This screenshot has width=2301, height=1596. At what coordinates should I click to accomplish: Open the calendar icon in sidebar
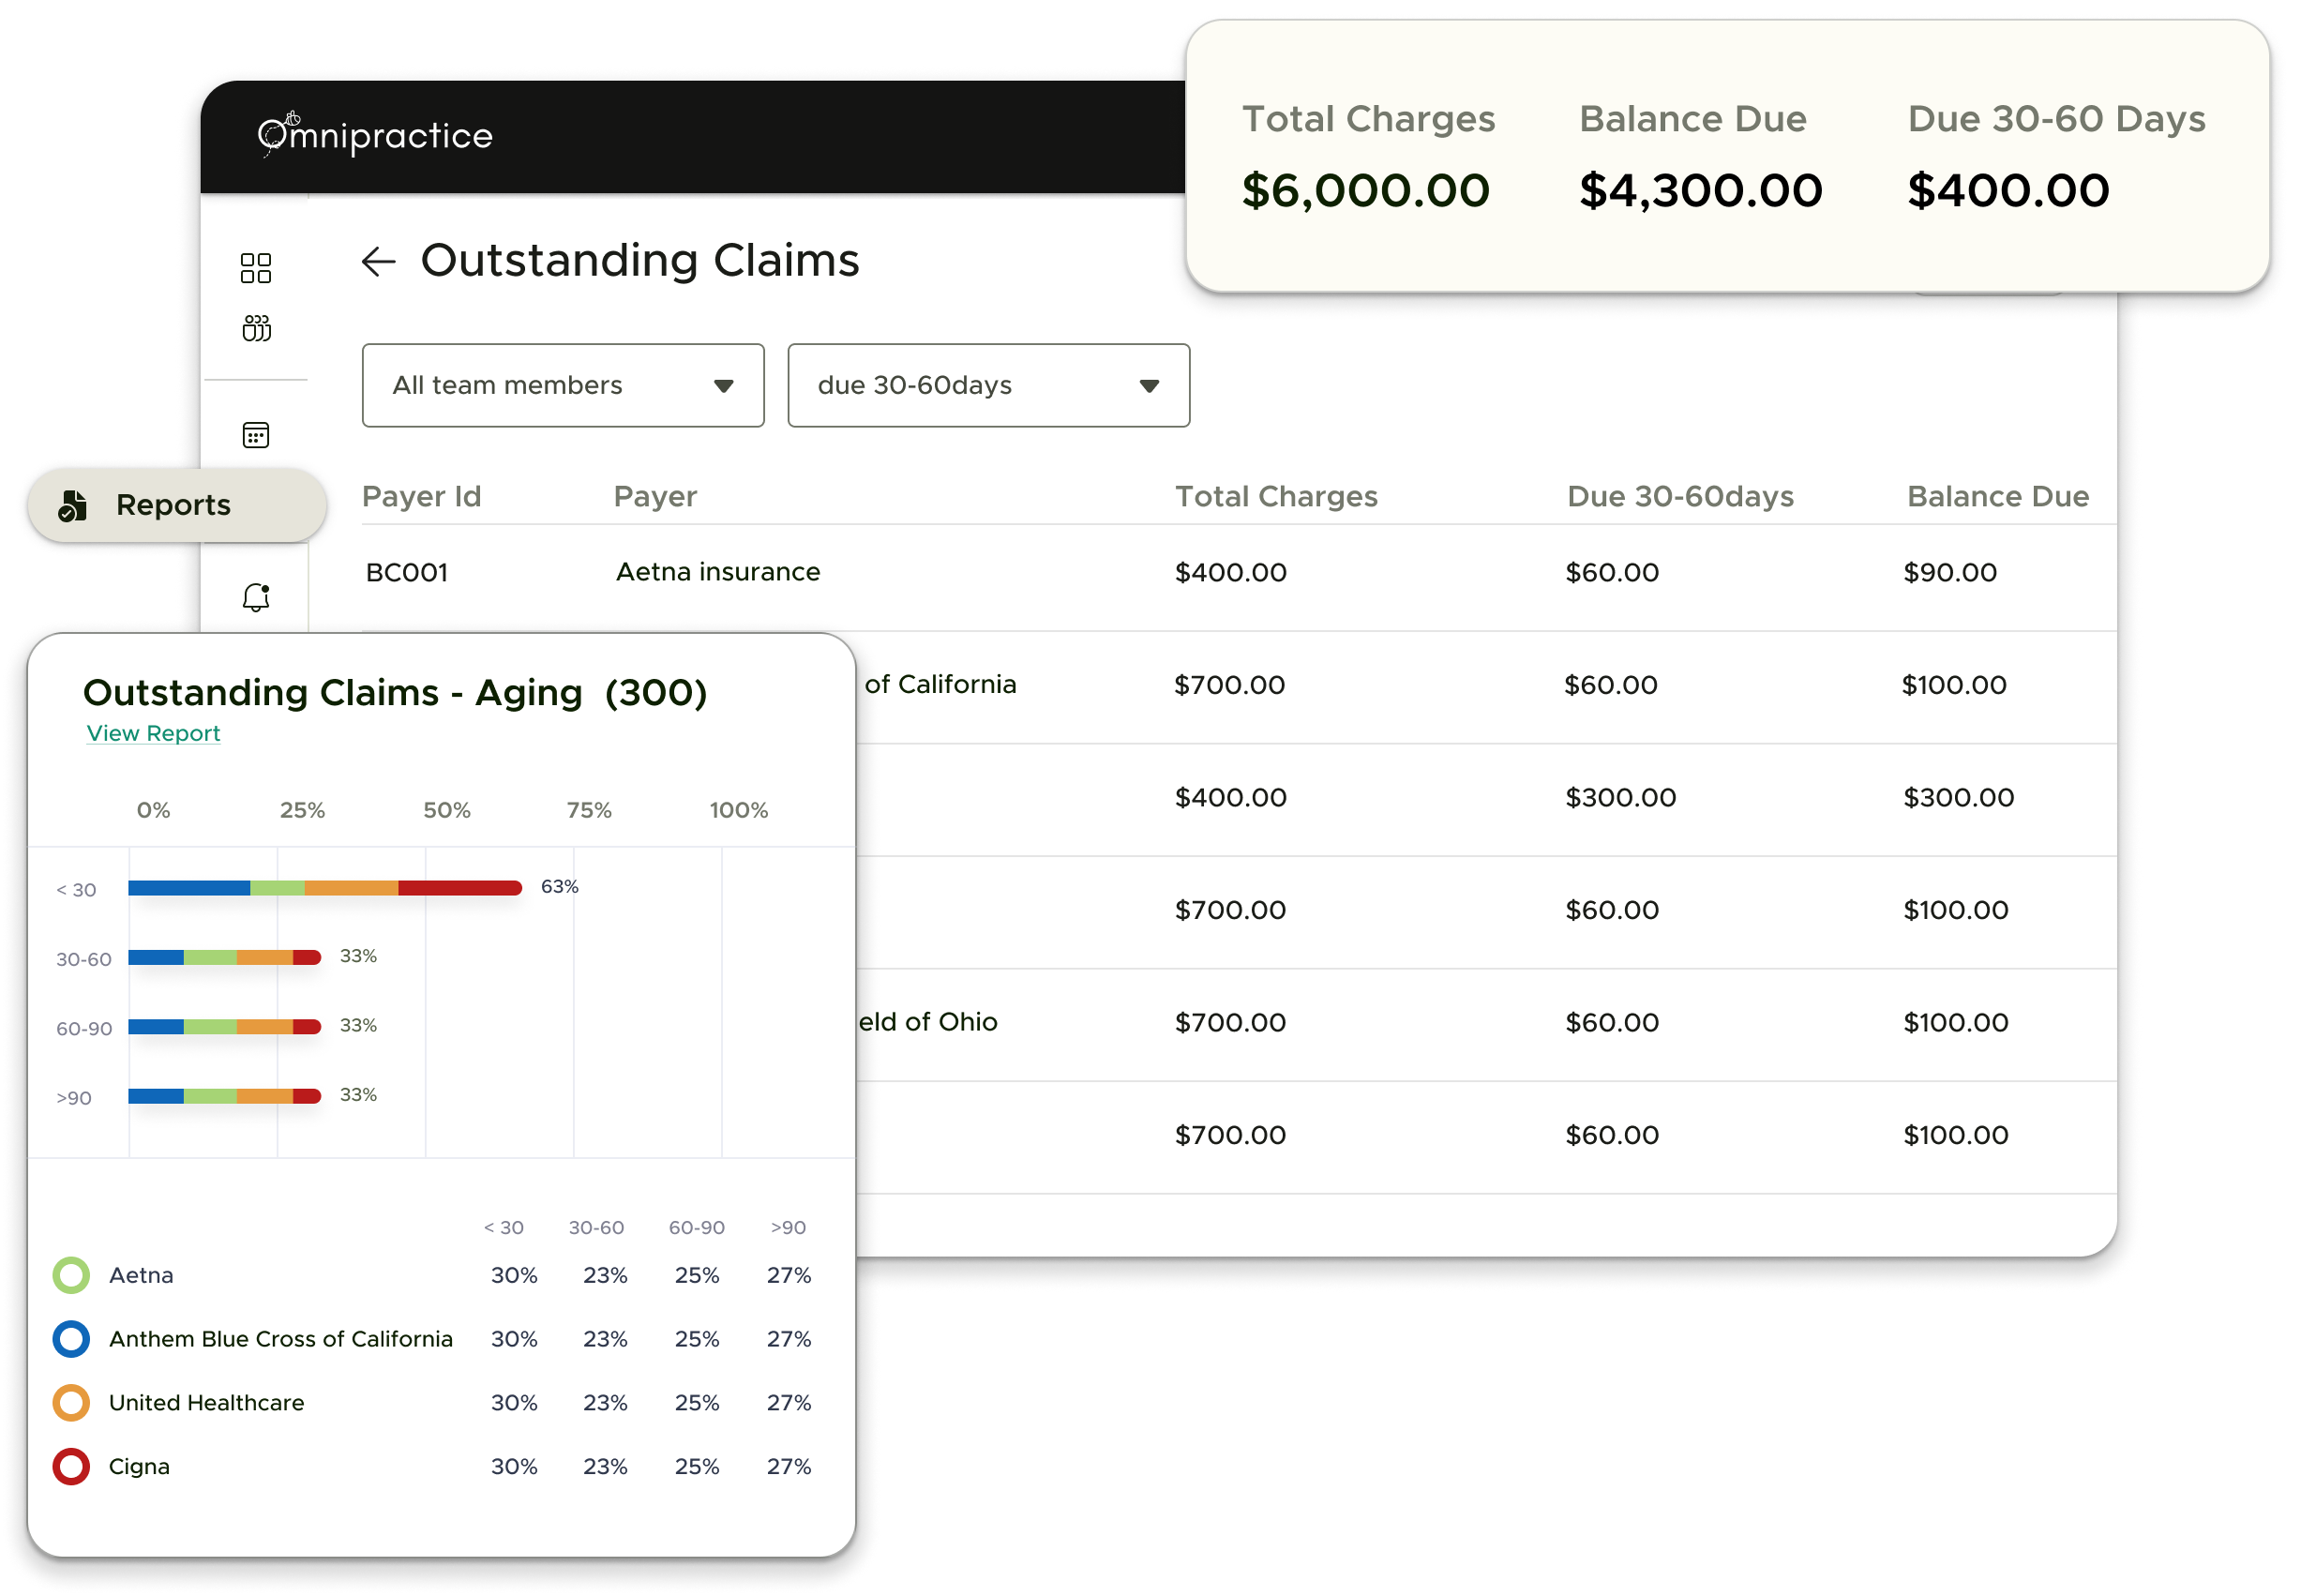coord(256,435)
